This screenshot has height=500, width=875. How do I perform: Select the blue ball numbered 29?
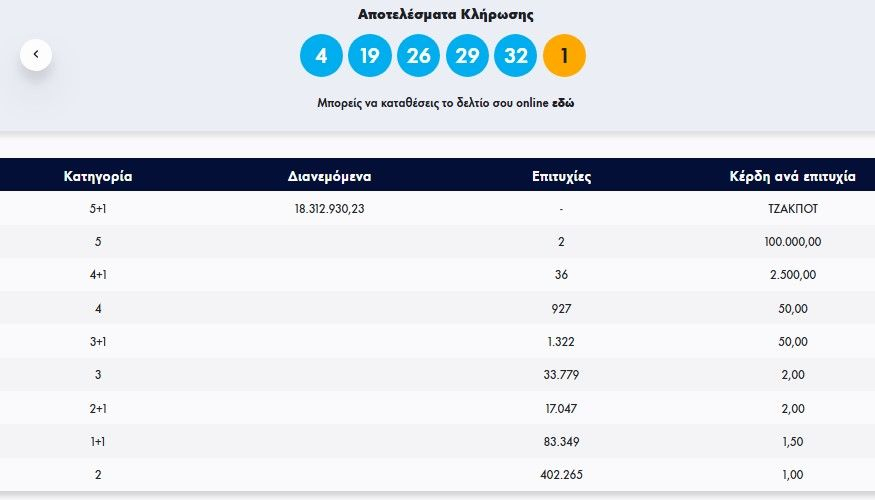[x=467, y=56]
